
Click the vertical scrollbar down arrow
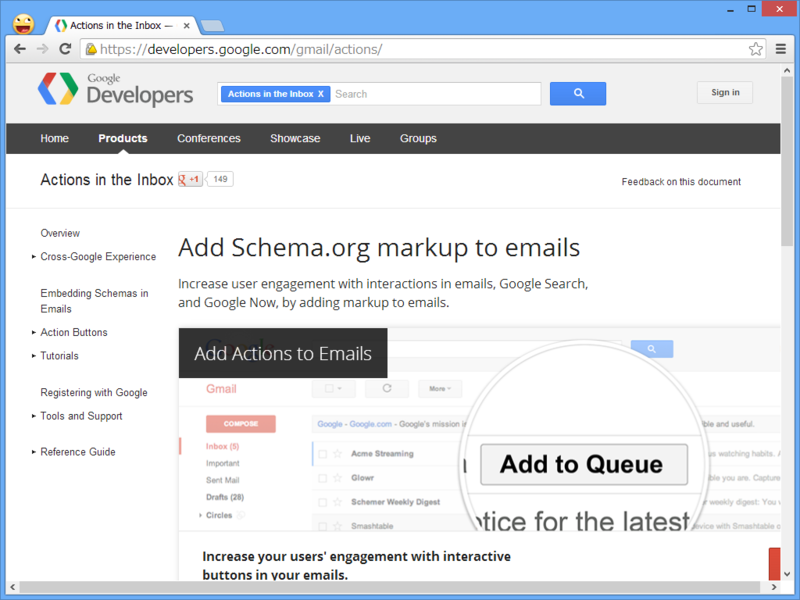pos(787,574)
